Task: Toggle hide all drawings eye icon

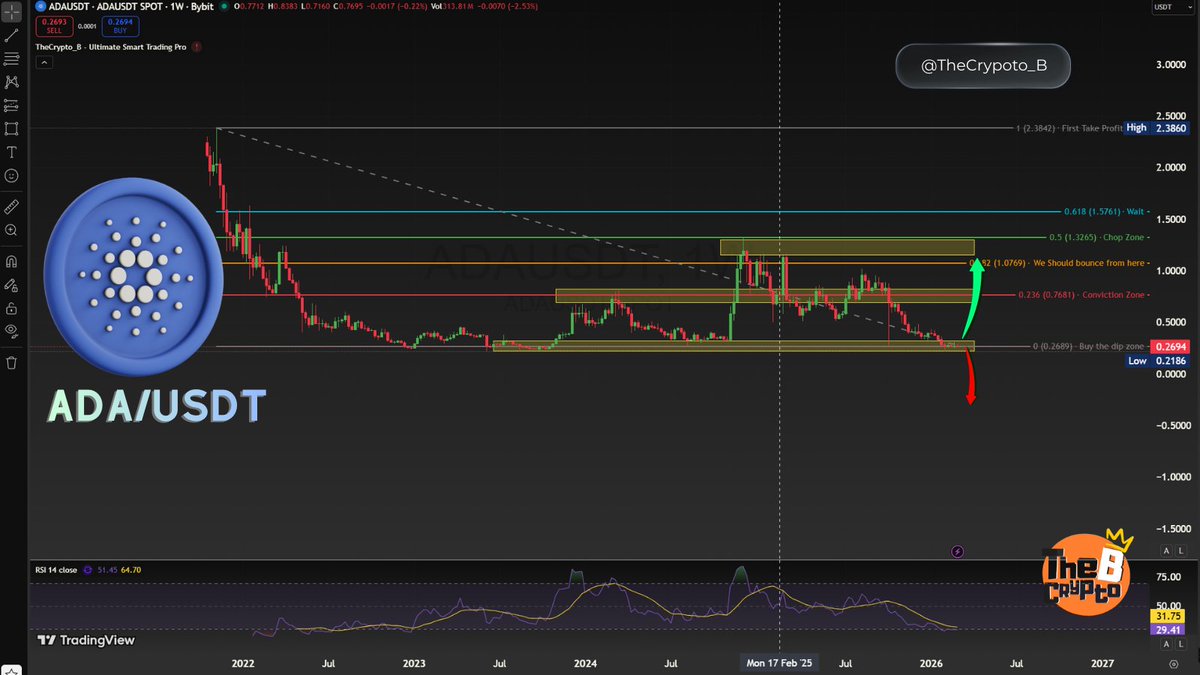Action: [x=12, y=329]
